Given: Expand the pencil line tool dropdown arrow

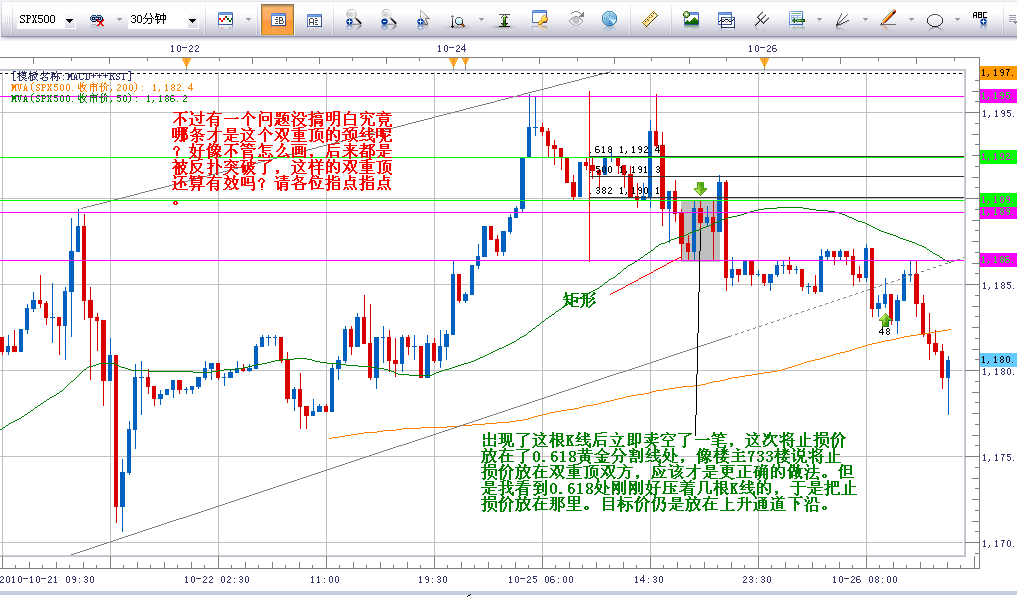Looking at the screenshot, I should coord(911,20).
